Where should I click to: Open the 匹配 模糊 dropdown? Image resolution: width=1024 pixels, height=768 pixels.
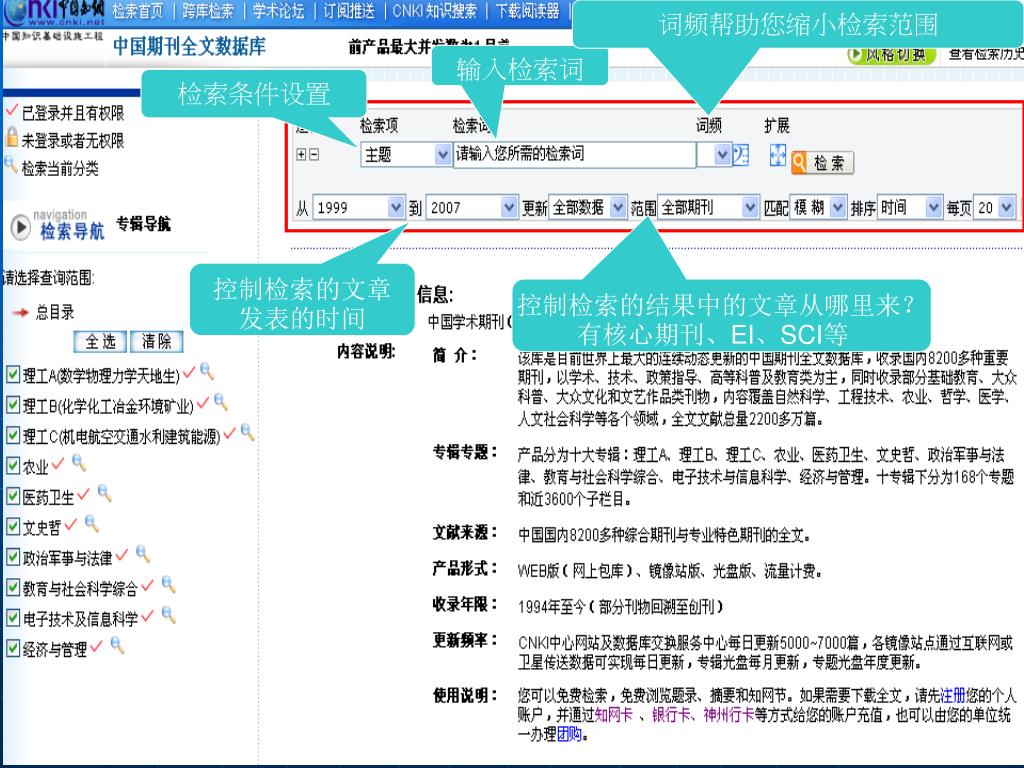[x=818, y=208]
